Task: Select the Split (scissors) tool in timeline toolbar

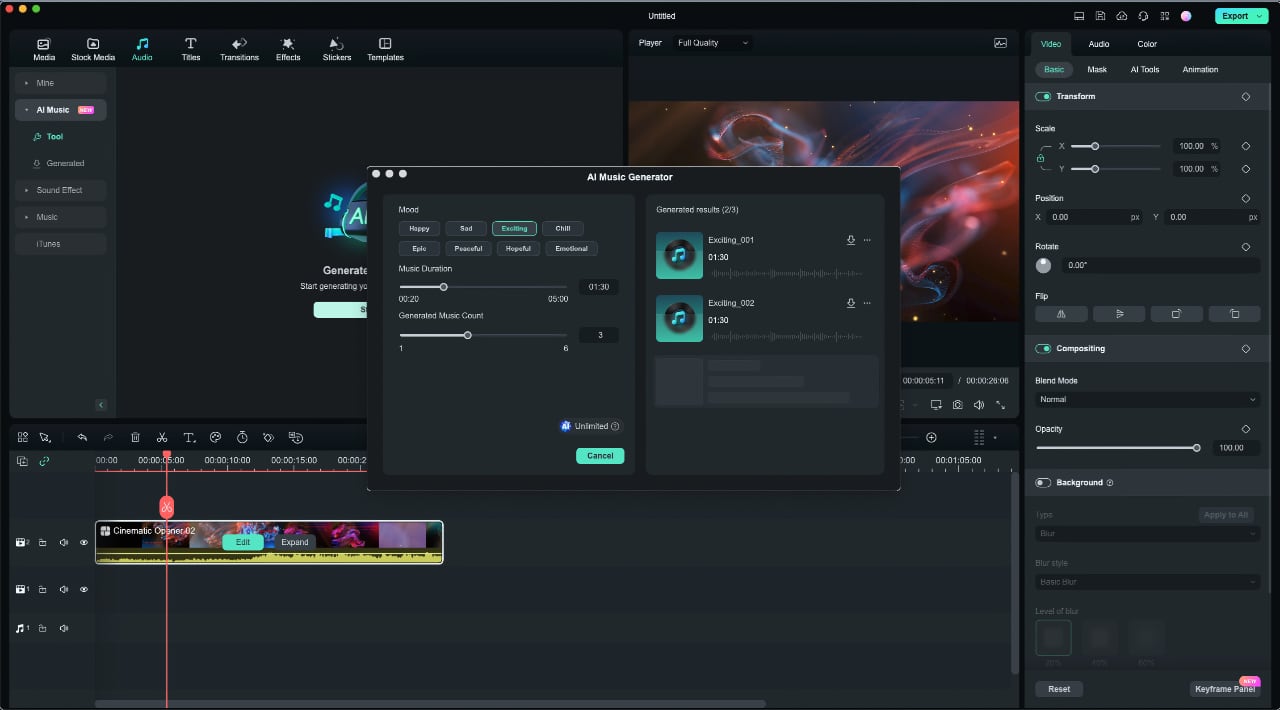Action: point(162,437)
